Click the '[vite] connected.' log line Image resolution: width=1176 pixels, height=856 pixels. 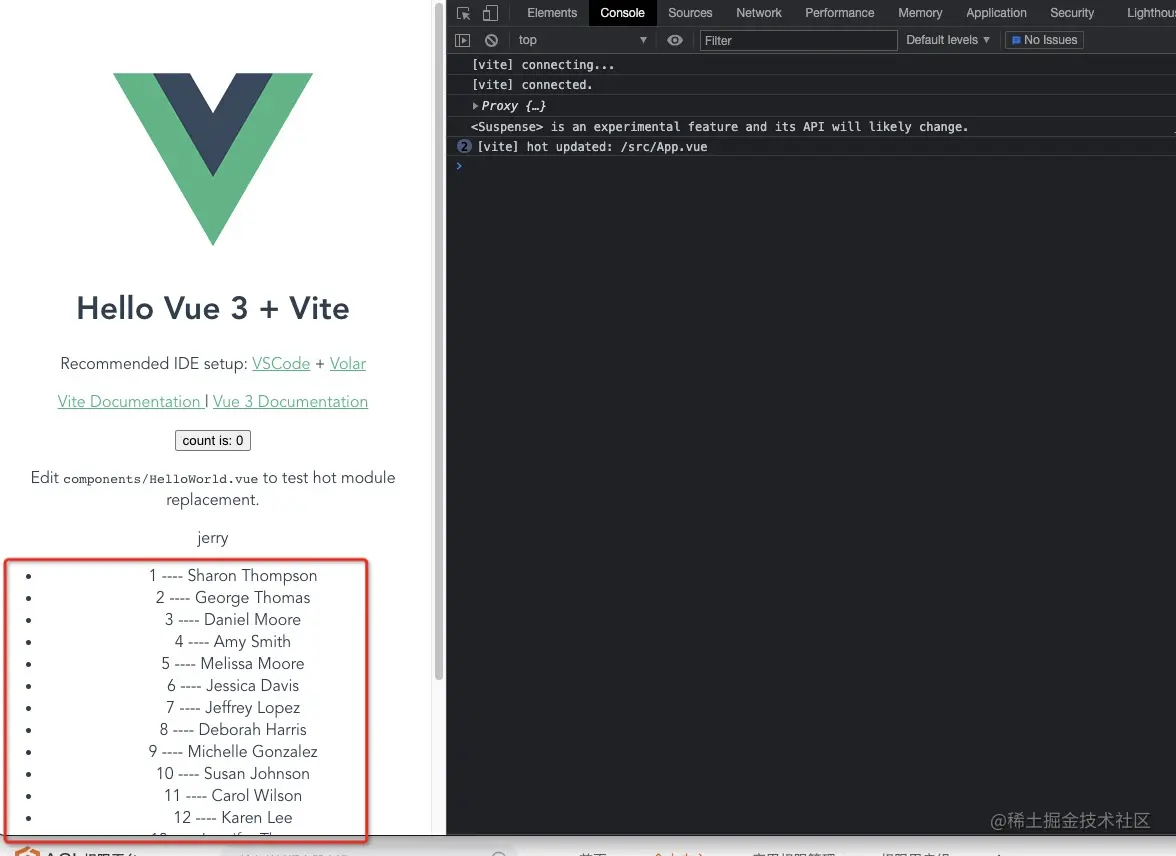(x=532, y=85)
